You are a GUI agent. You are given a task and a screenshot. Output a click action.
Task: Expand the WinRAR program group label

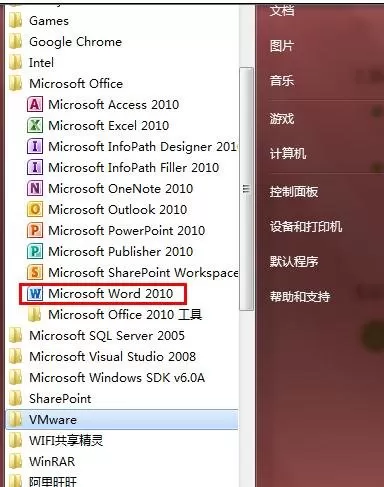tap(52, 462)
